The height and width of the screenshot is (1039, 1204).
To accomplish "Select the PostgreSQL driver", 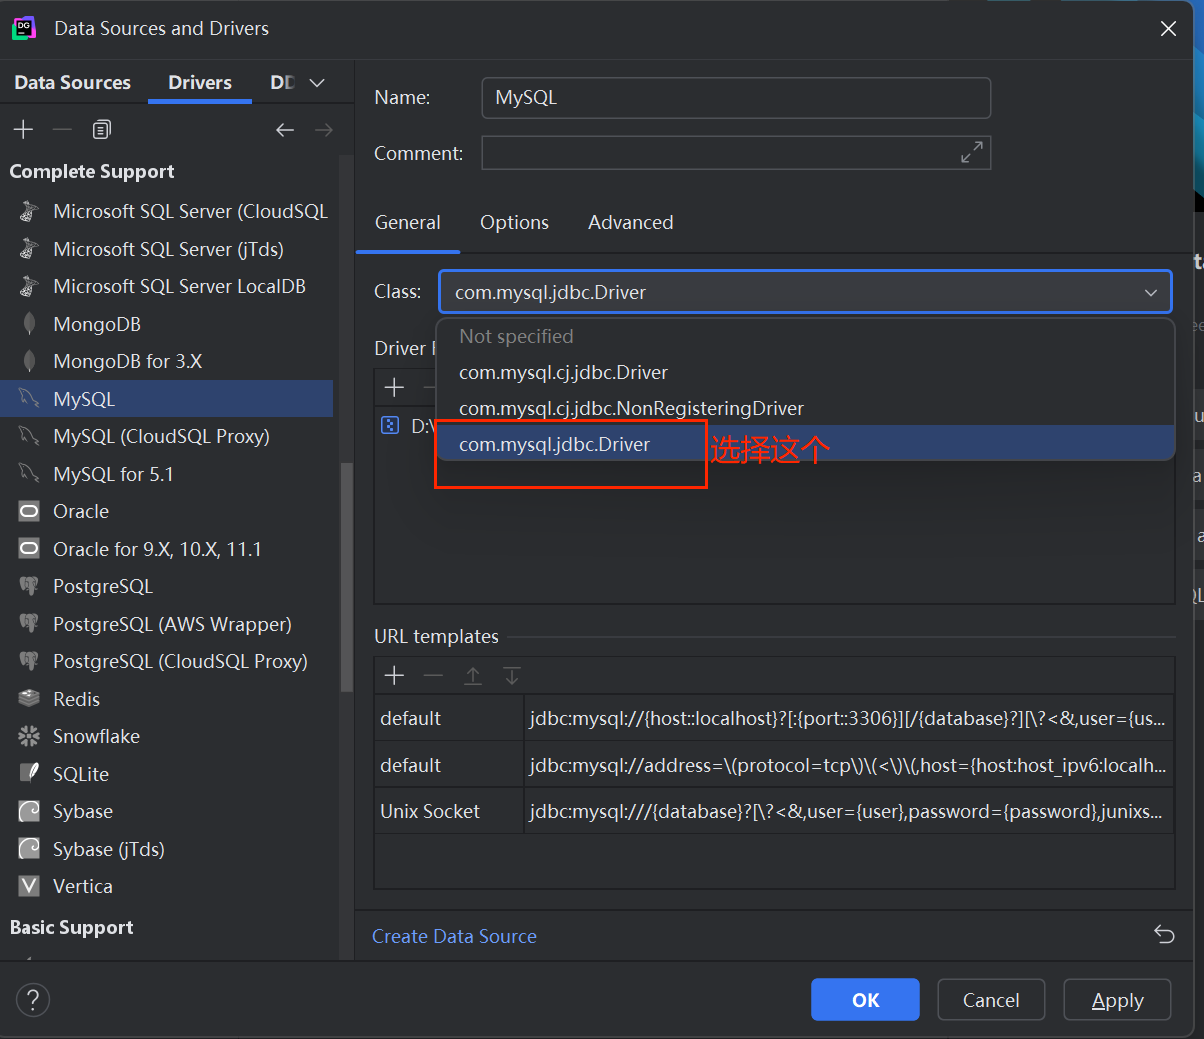I will tap(166, 586).
